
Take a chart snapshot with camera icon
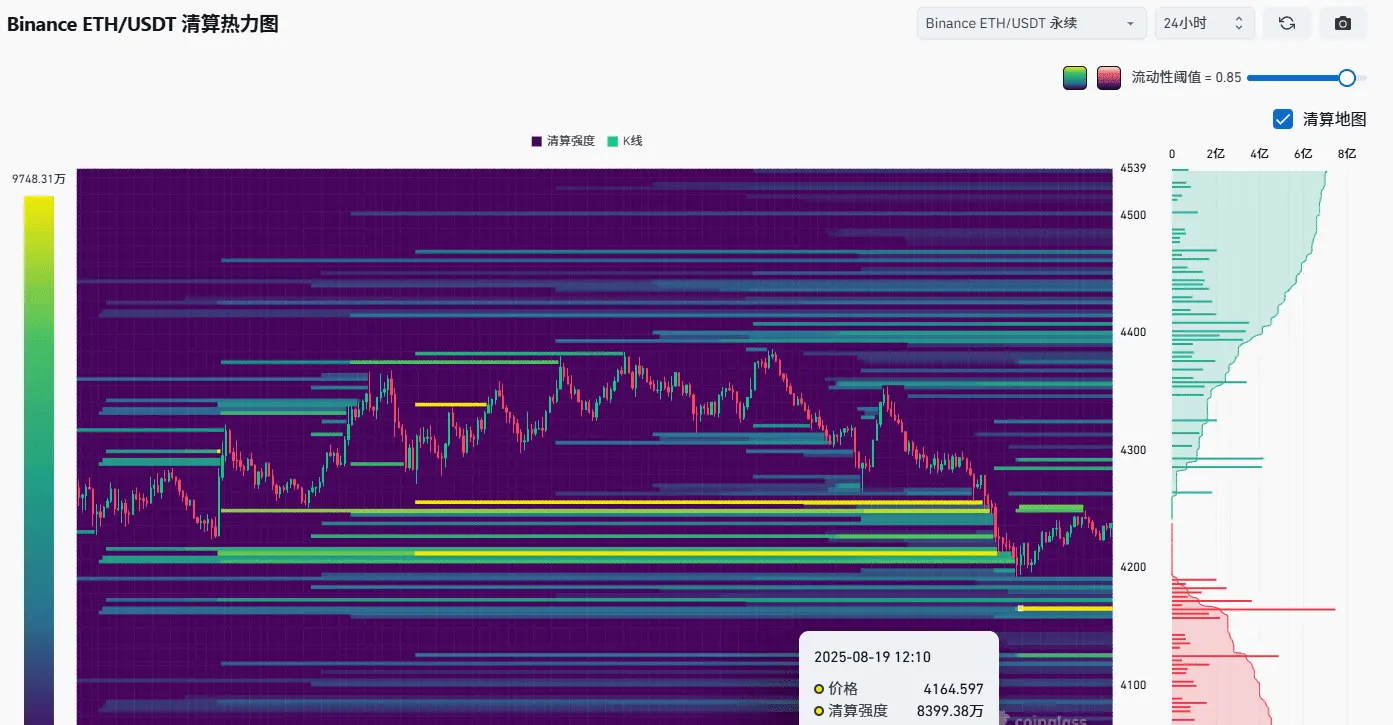[x=1343, y=23]
